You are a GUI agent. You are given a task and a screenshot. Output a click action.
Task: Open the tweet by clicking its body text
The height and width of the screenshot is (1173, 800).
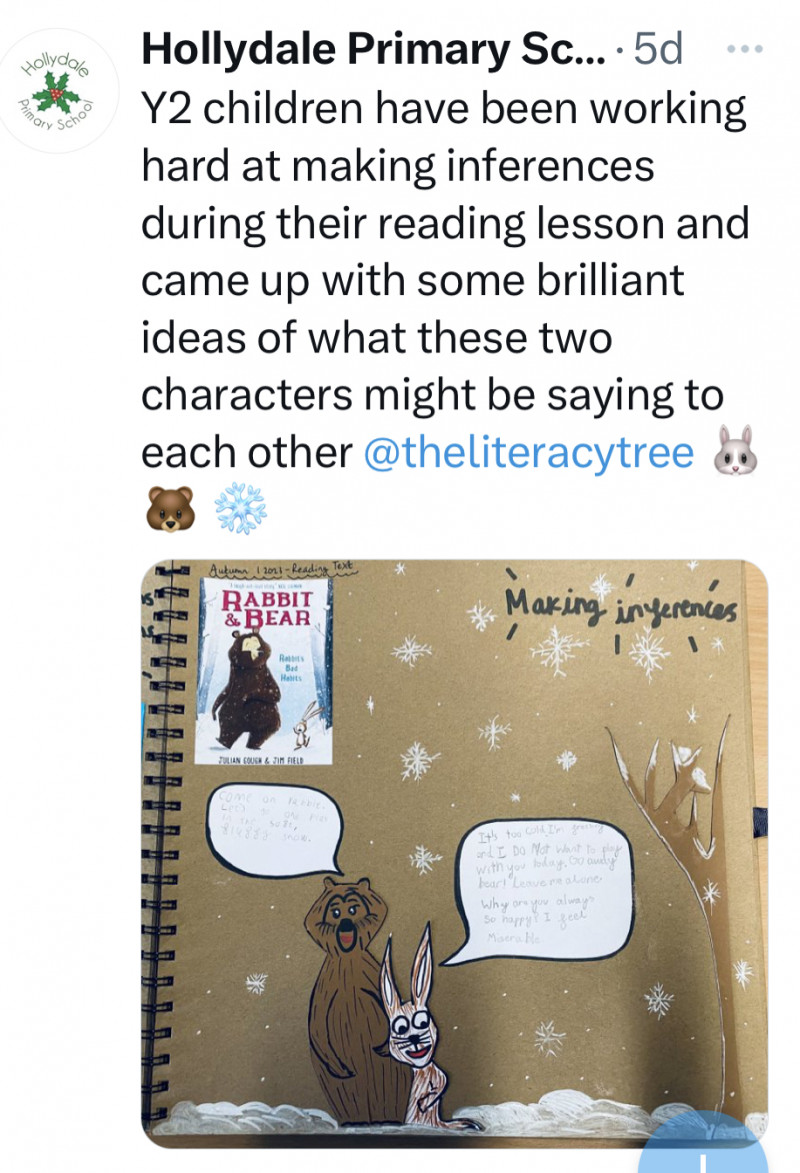click(445, 281)
